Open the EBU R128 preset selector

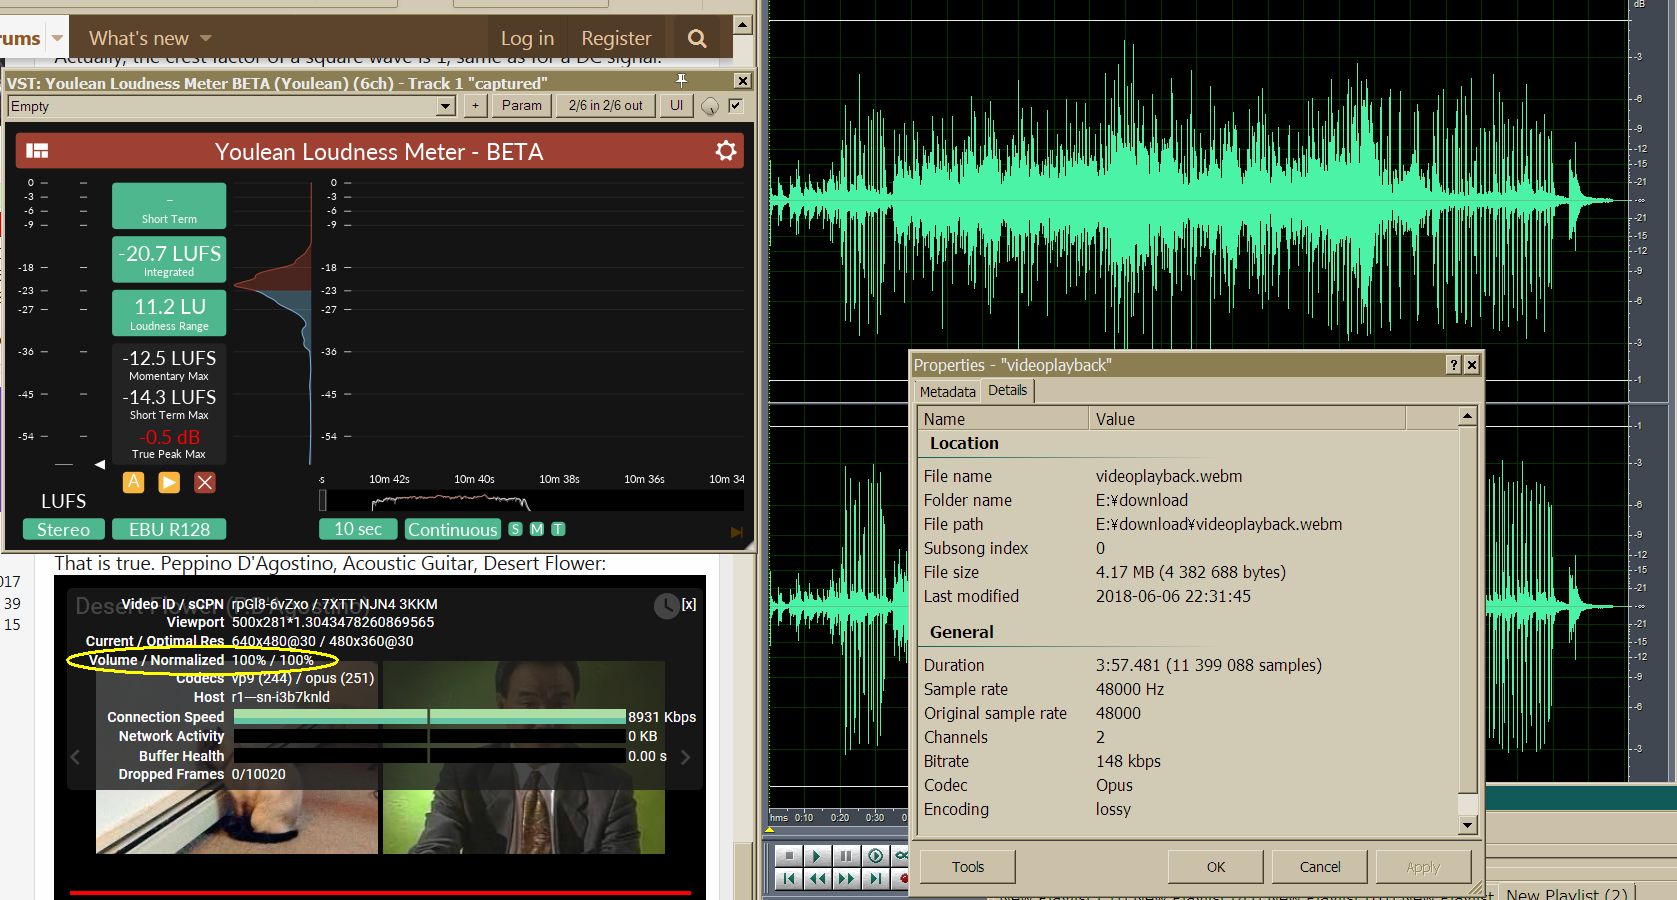[x=169, y=529]
